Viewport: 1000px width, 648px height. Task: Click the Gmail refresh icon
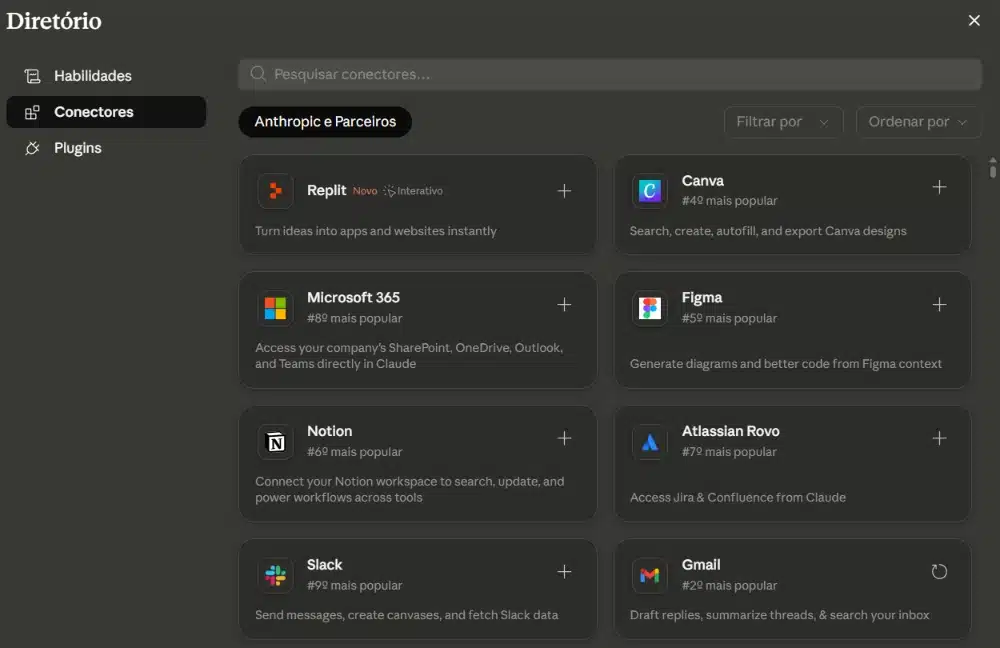coord(939,571)
